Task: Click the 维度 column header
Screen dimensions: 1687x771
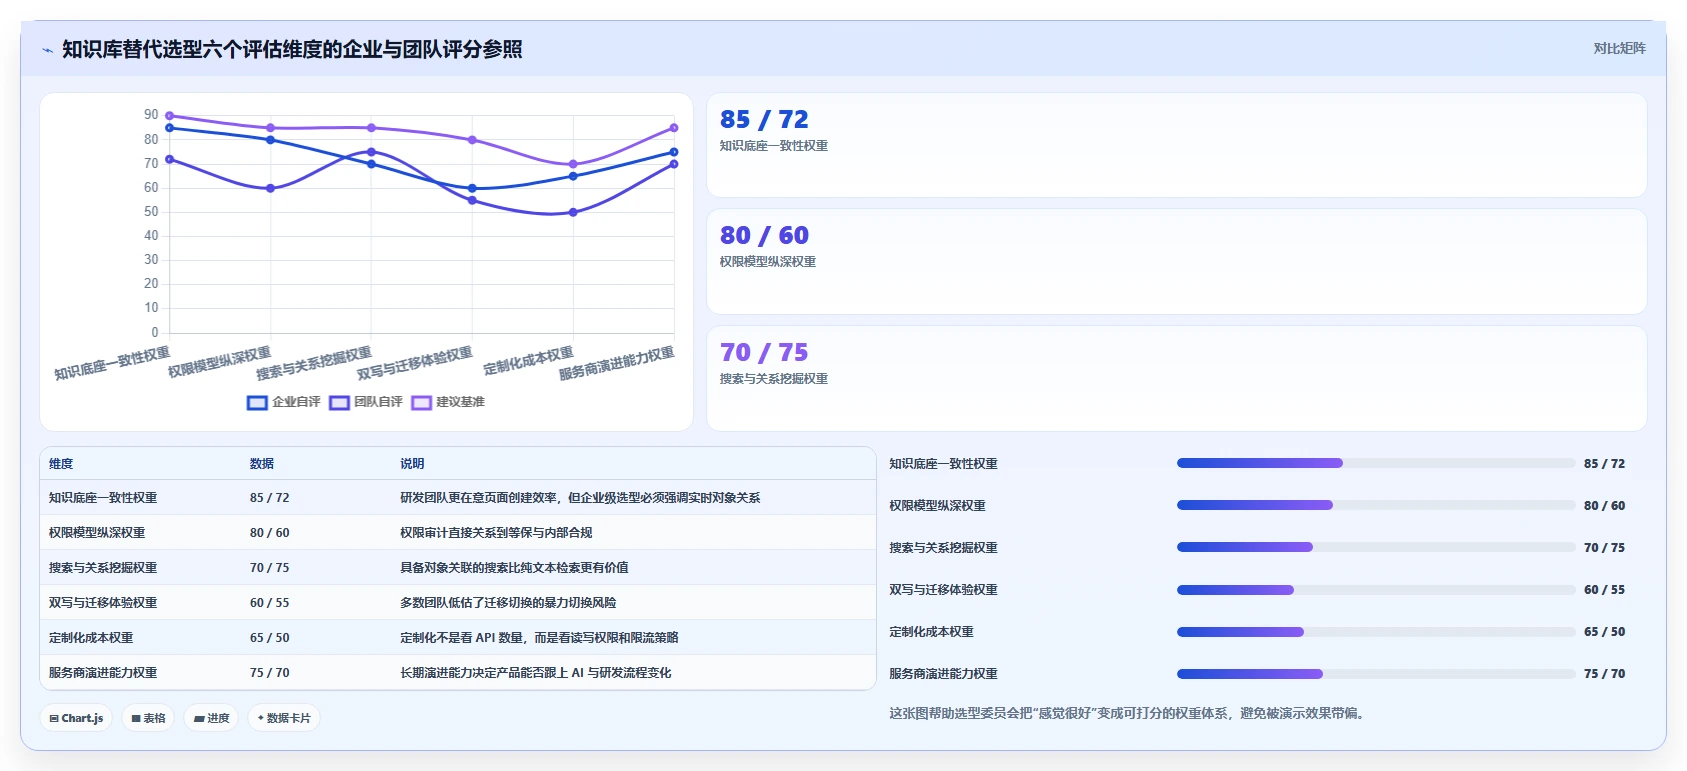Action: 61,463
